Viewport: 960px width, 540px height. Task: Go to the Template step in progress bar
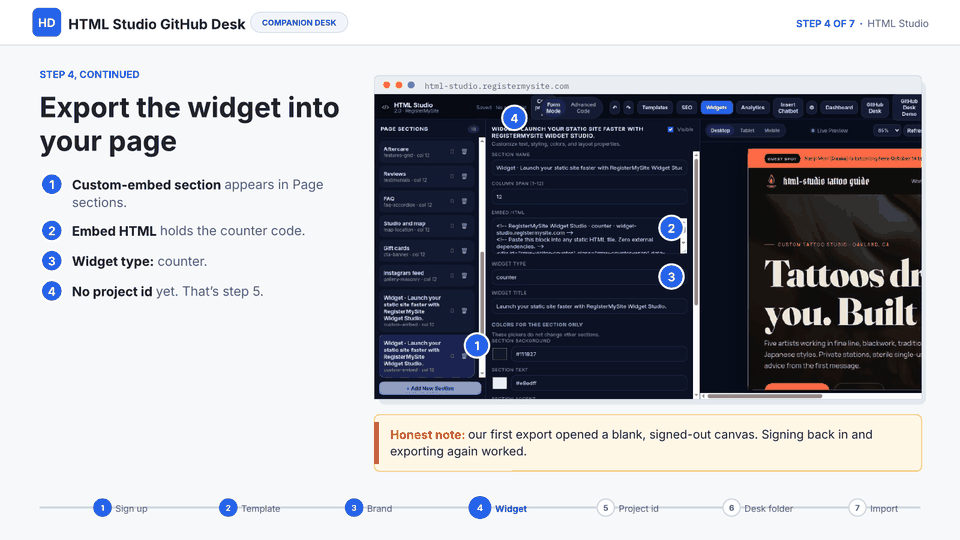click(x=250, y=508)
